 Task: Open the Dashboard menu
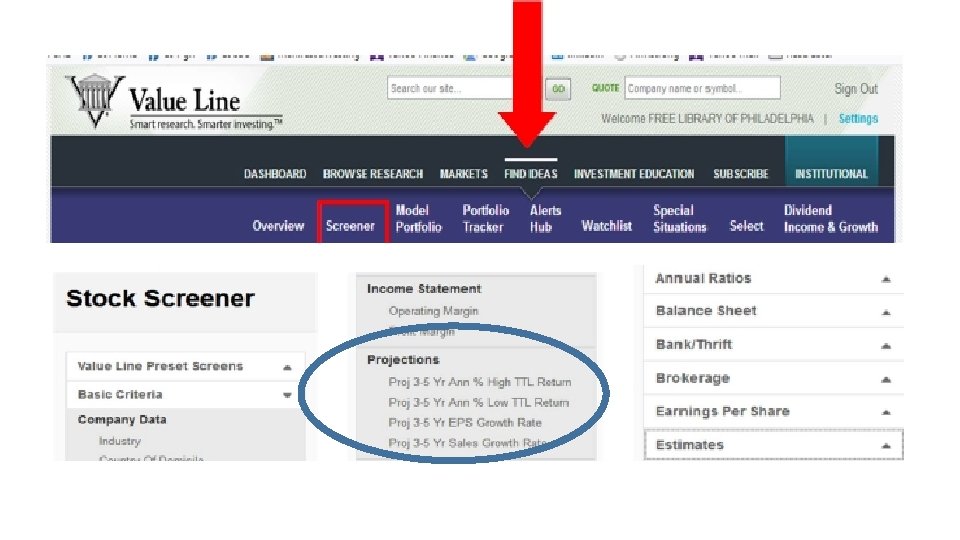pos(275,174)
